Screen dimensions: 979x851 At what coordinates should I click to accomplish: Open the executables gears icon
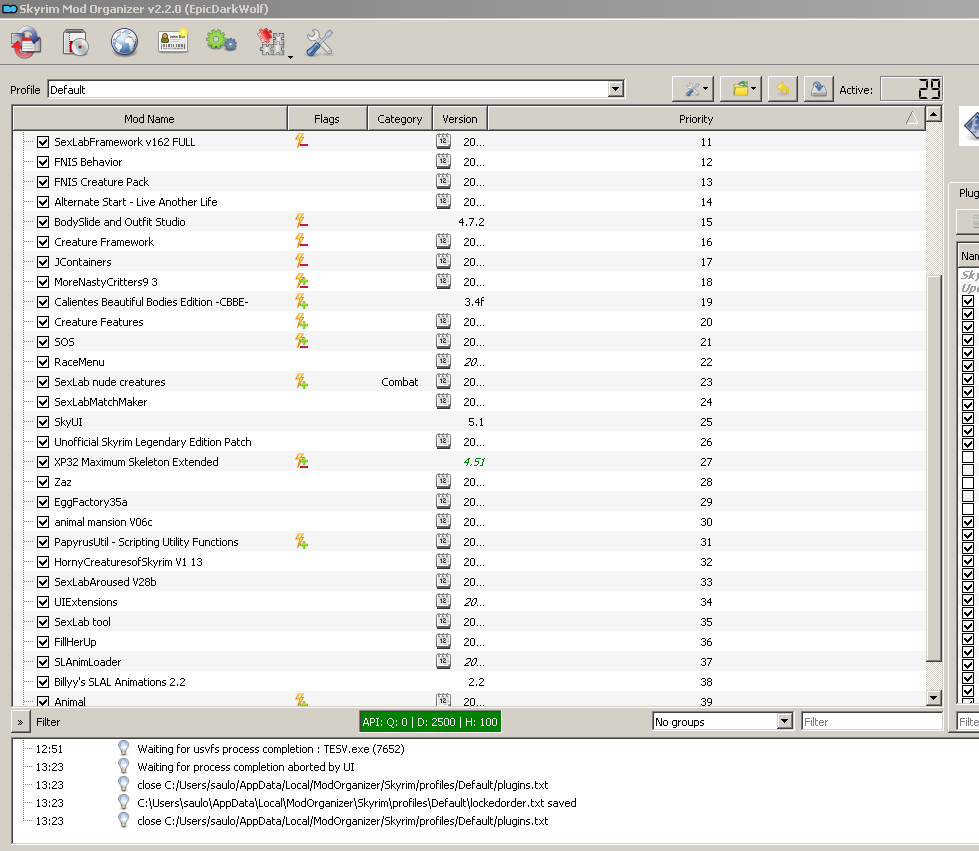(221, 41)
